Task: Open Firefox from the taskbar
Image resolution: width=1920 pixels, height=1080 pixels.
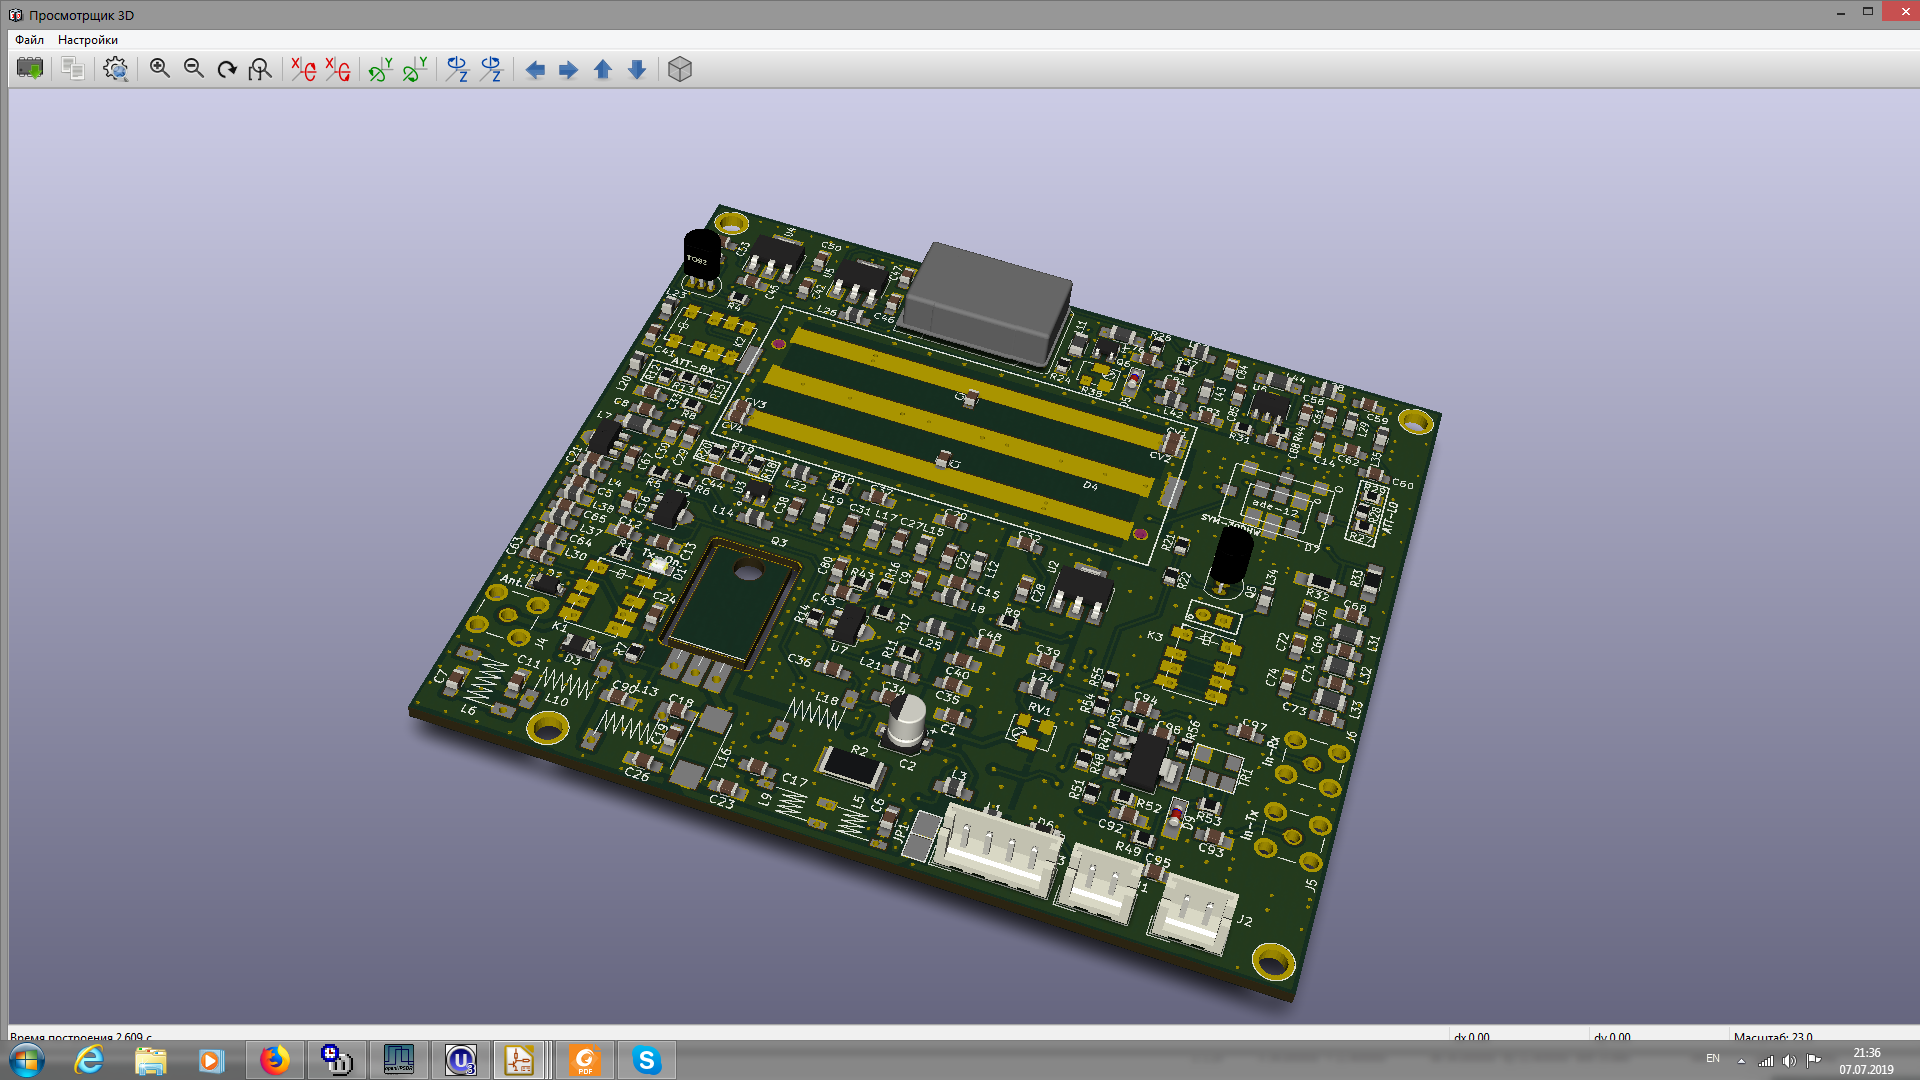Action: point(274,1060)
